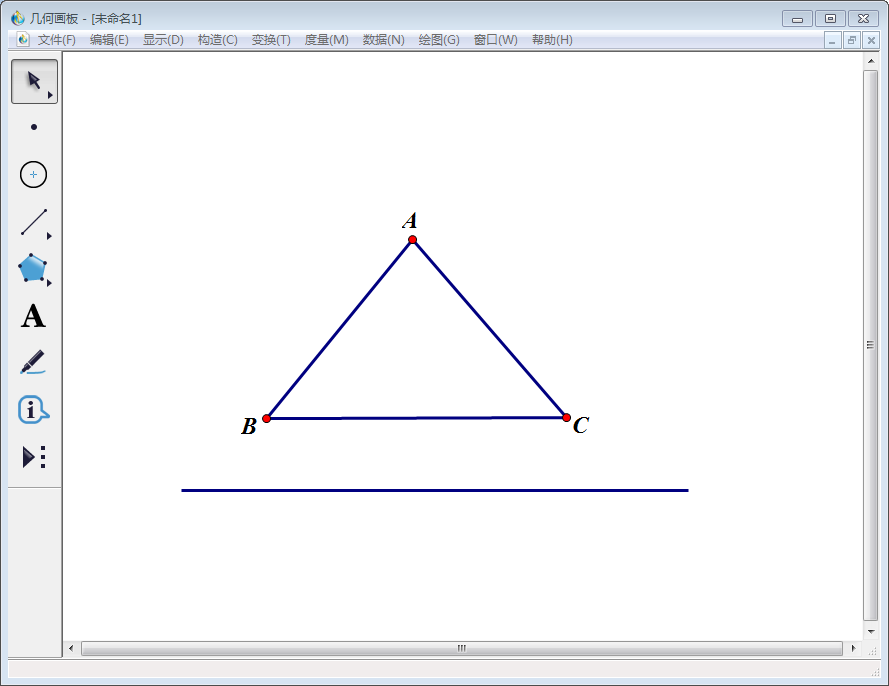Image resolution: width=889 pixels, height=686 pixels.
Task: Expand the Arrow tool flyout triangle
Action: point(50,95)
